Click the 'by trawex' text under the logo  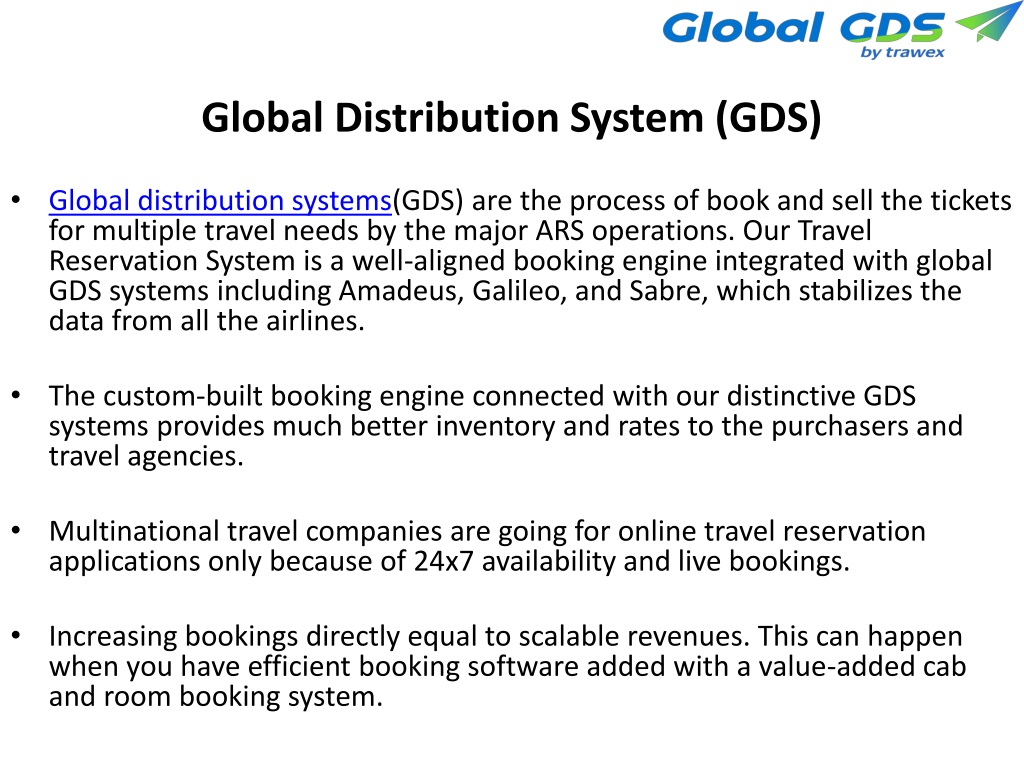903,52
